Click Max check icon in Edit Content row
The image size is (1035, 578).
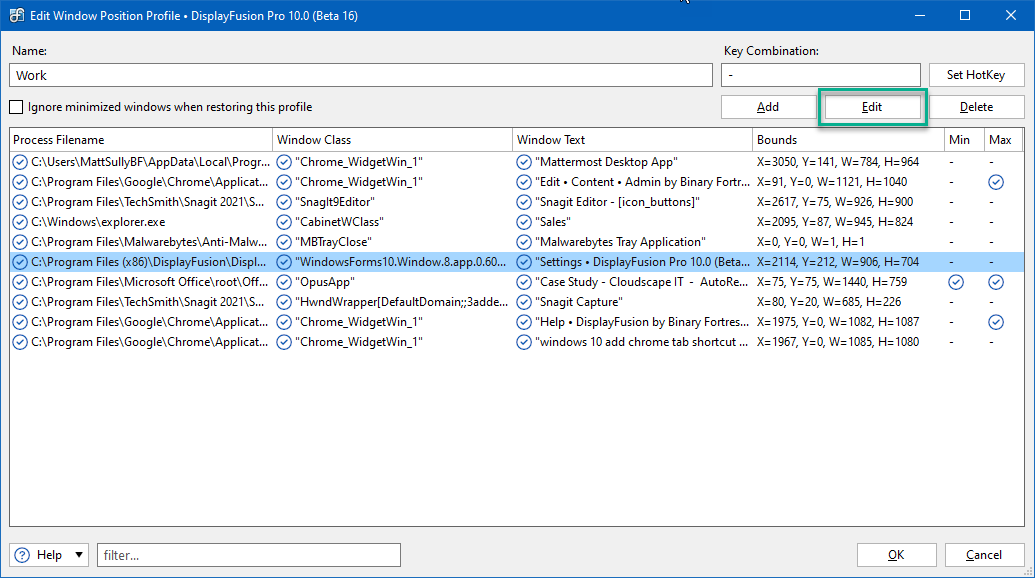(x=996, y=182)
